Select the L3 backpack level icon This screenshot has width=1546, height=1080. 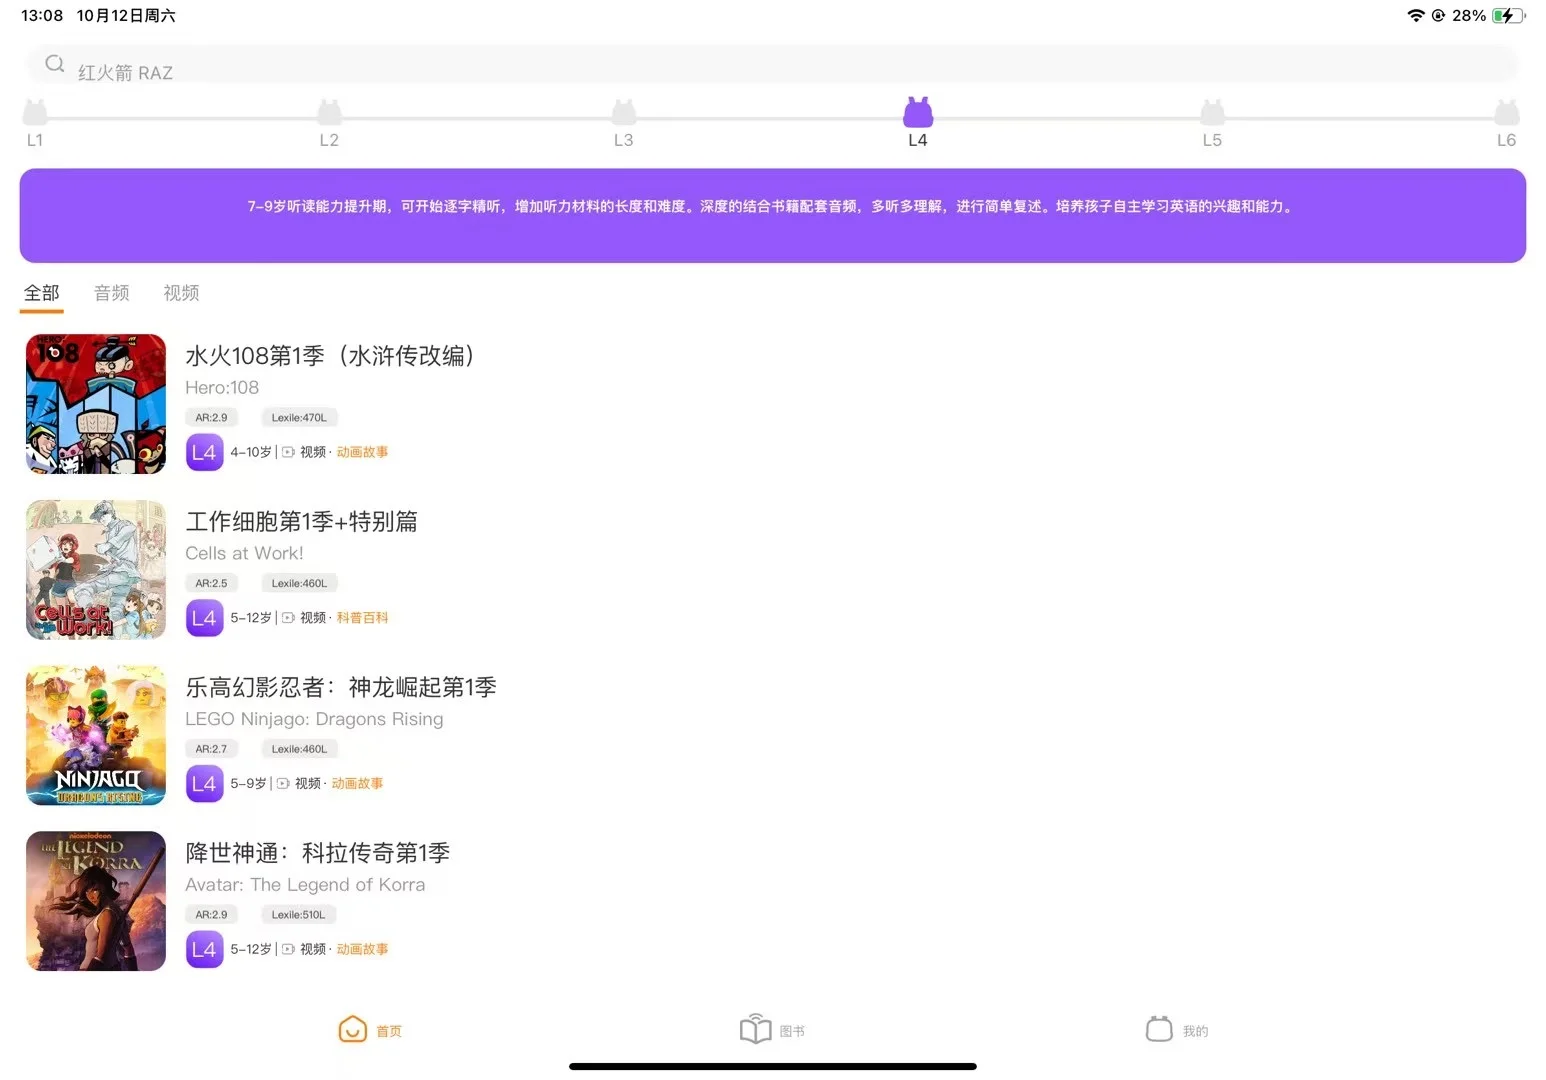(623, 113)
